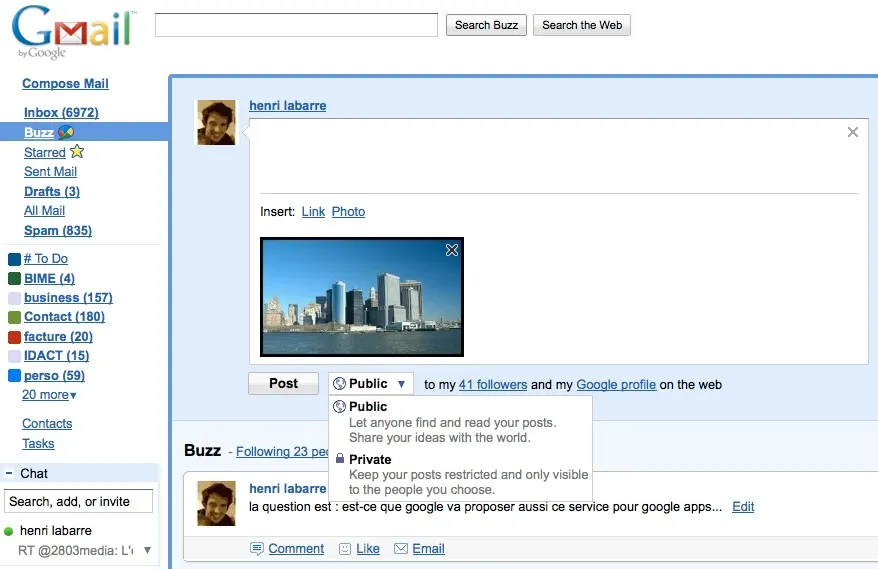Click the comment bubble icon
This screenshot has width=878, height=569.
256,548
